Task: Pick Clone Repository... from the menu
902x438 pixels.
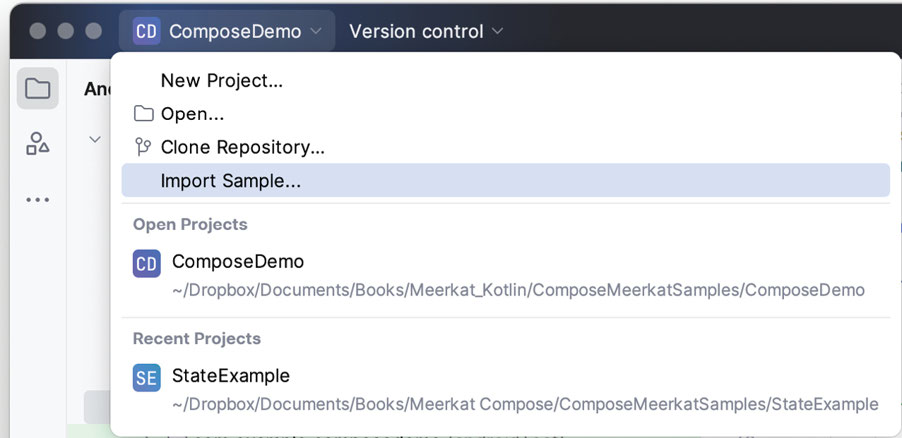Action: click(x=242, y=147)
